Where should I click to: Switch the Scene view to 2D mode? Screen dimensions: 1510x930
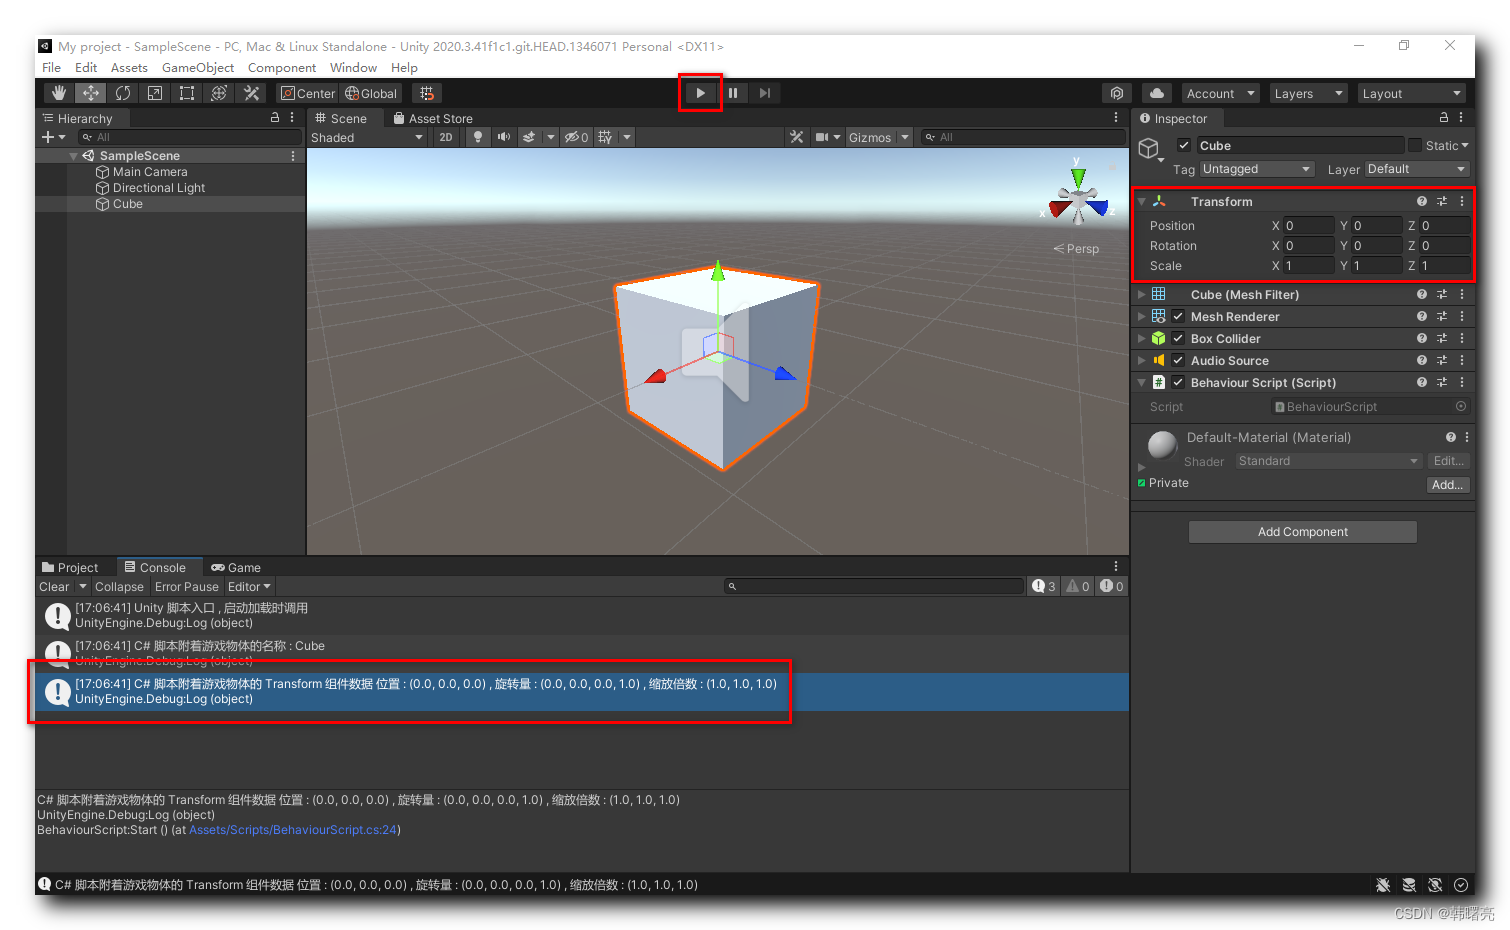coord(445,137)
